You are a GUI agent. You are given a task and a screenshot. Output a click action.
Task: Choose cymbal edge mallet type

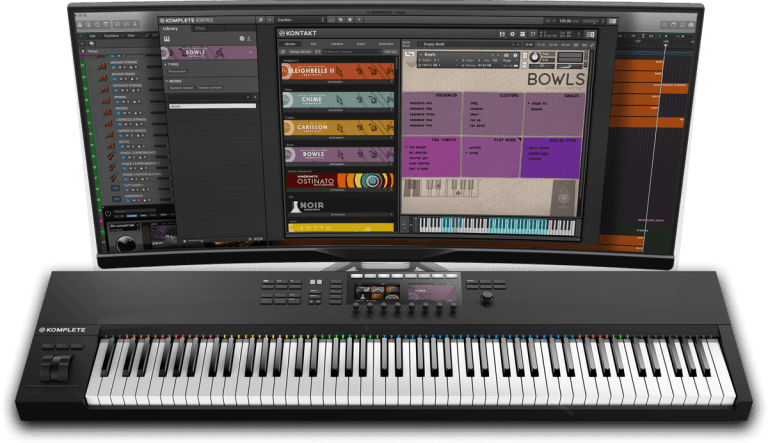coord(539,153)
